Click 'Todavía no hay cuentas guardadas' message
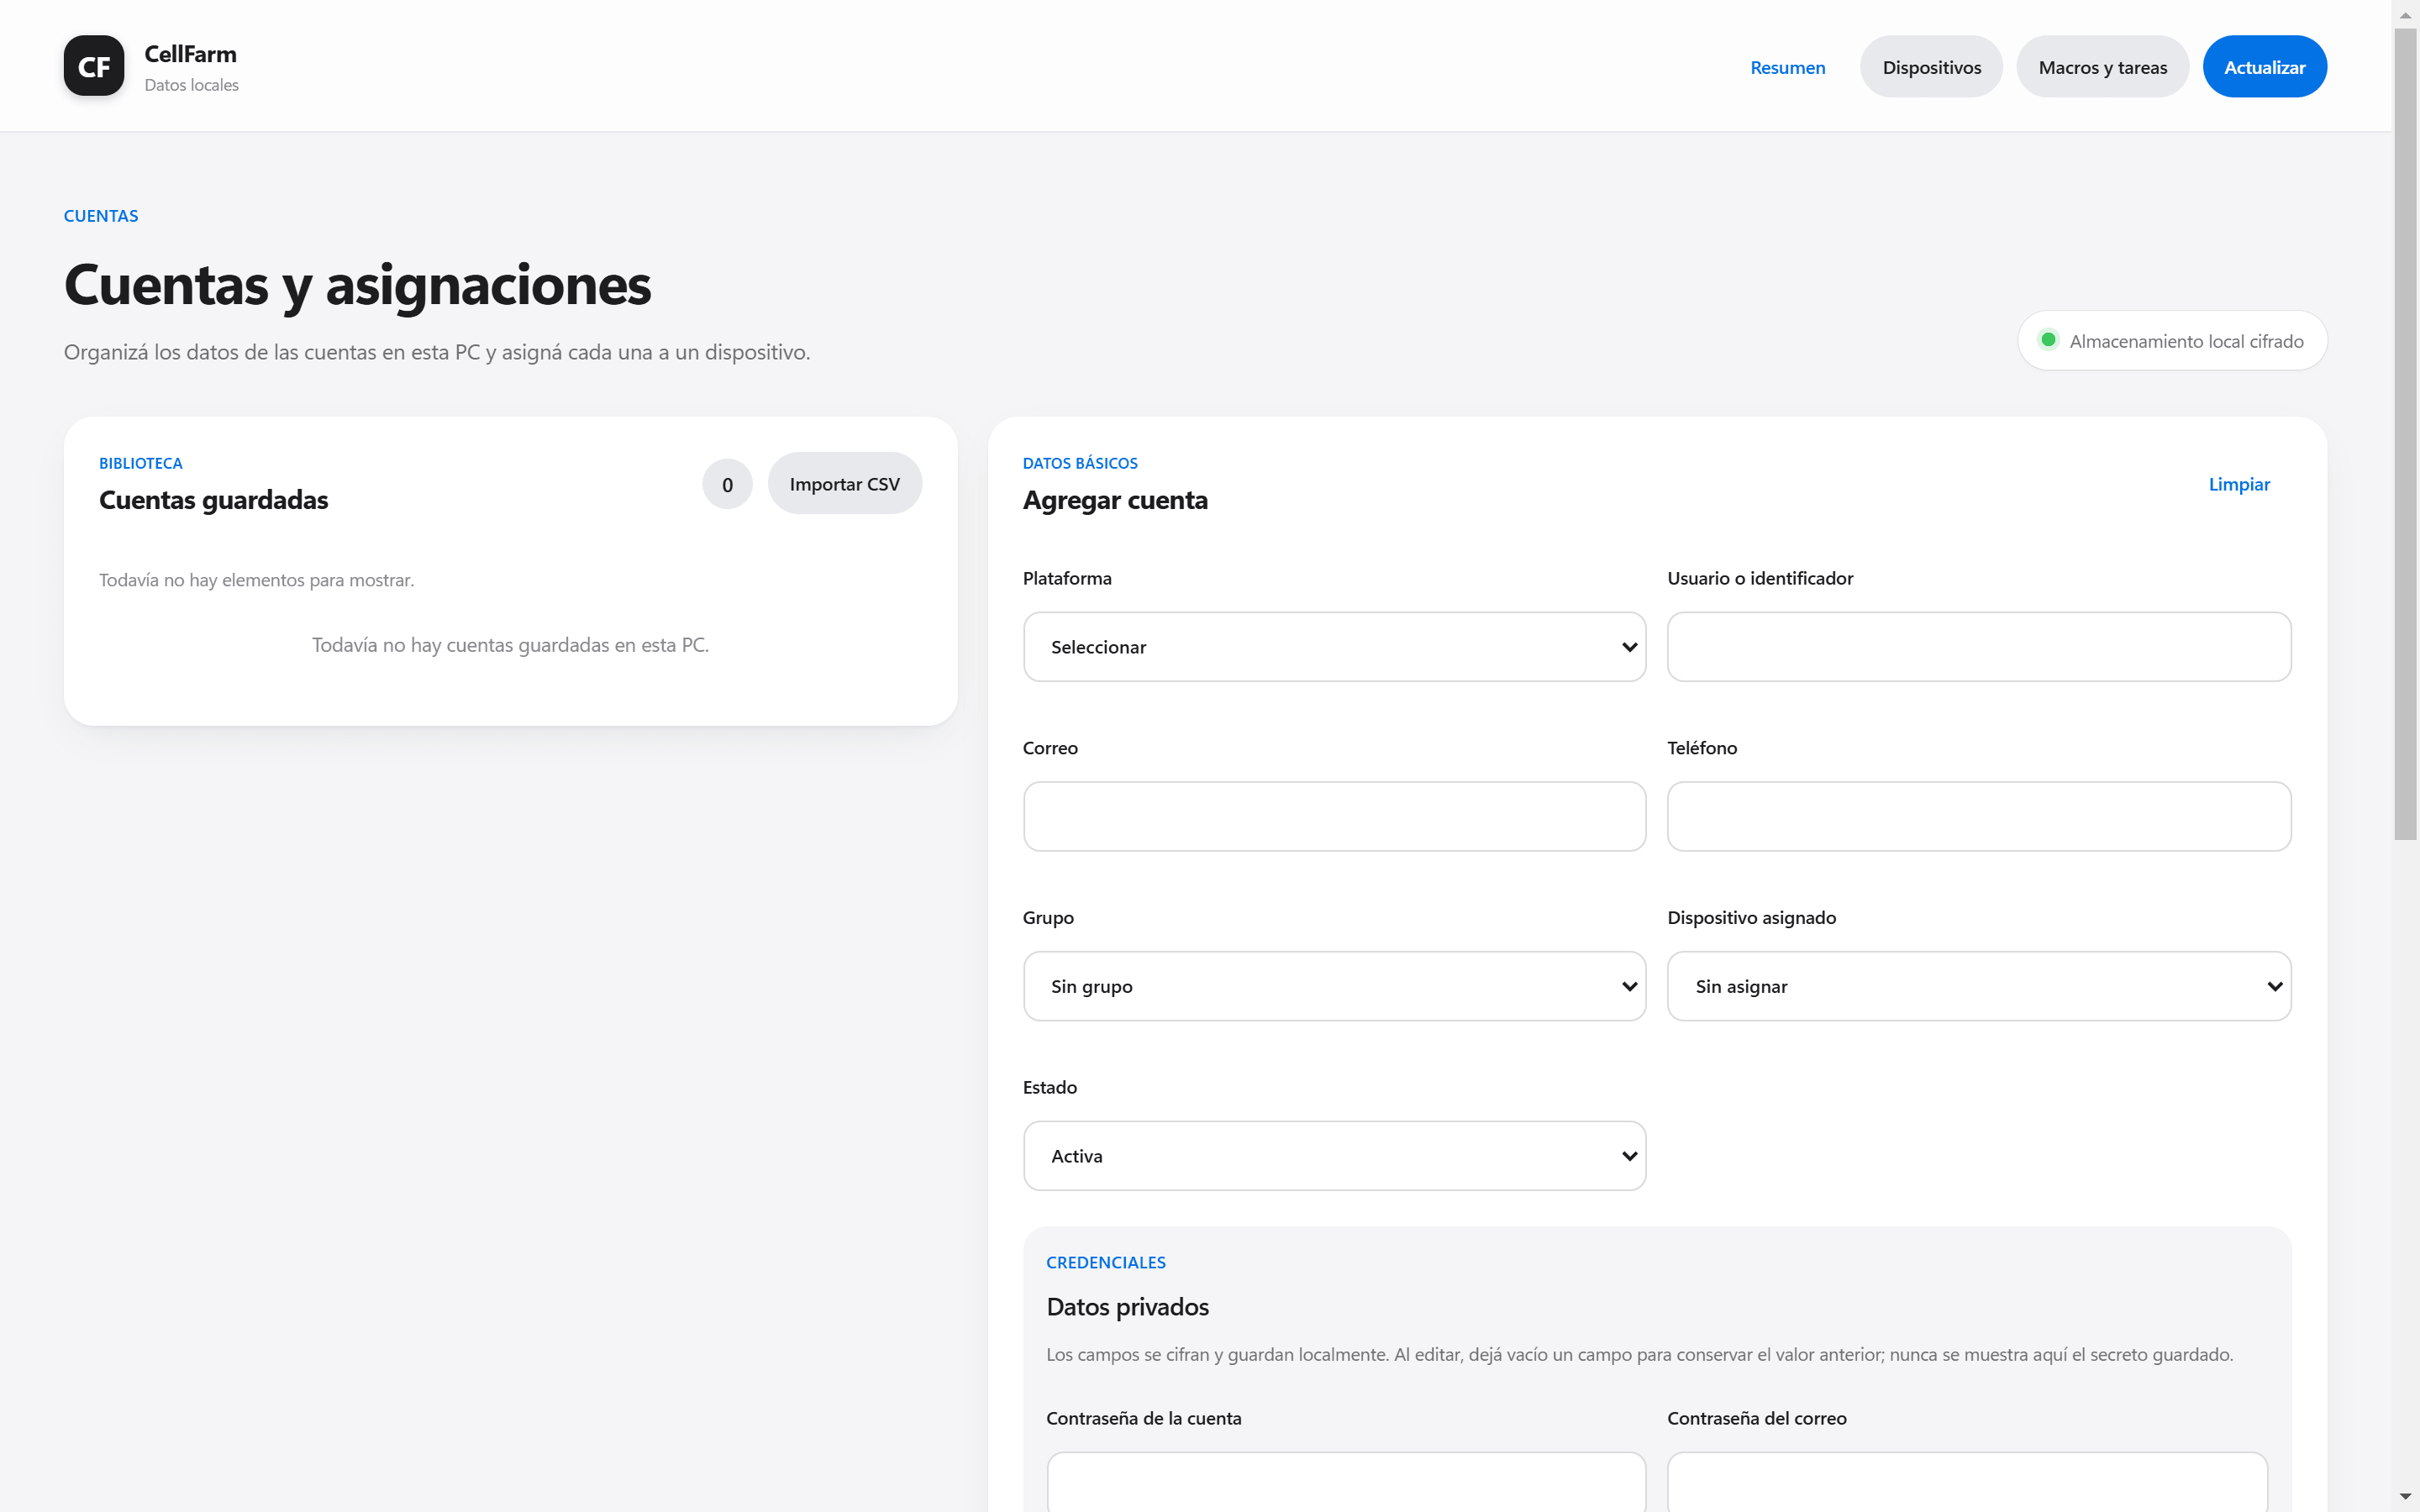 tap(510, 645)
